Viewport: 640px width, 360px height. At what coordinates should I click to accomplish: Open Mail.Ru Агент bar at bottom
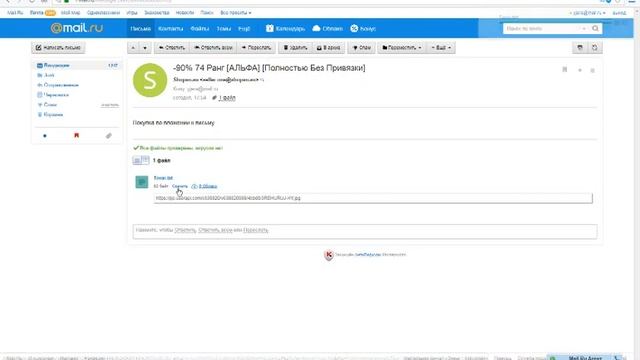click(x=585, y=357)
